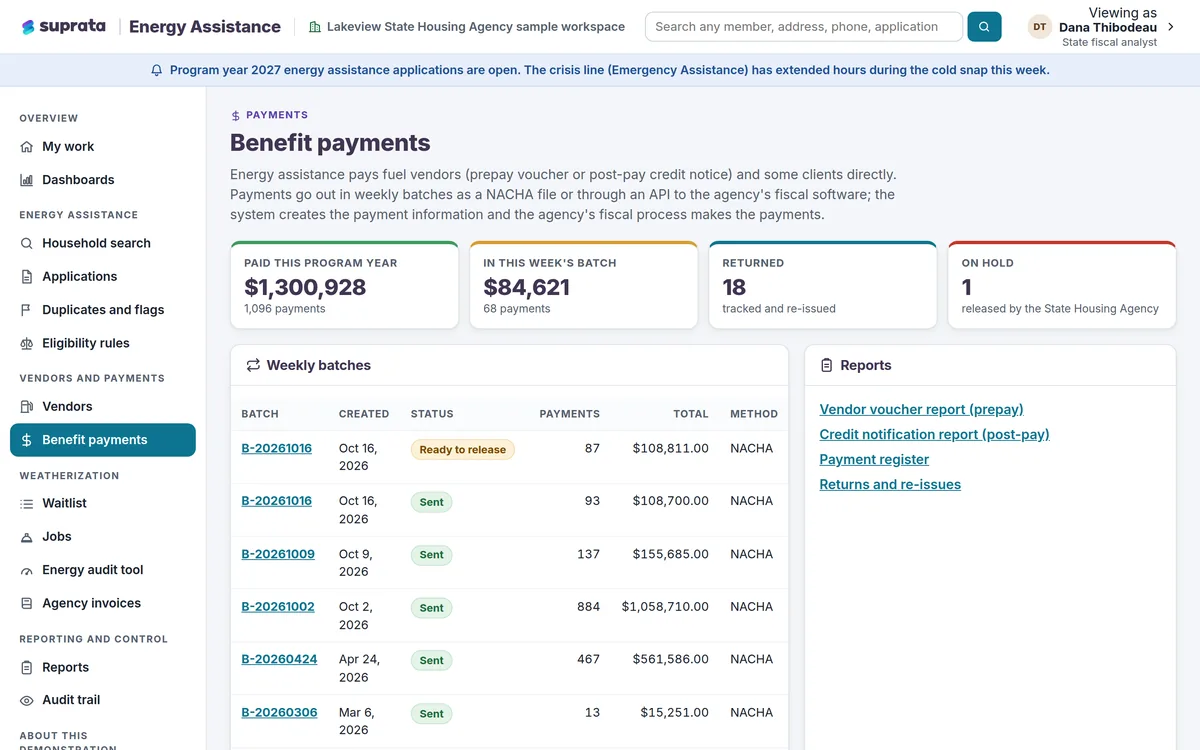
Task: Click the DT user avatar
Action: (1040, 27)
